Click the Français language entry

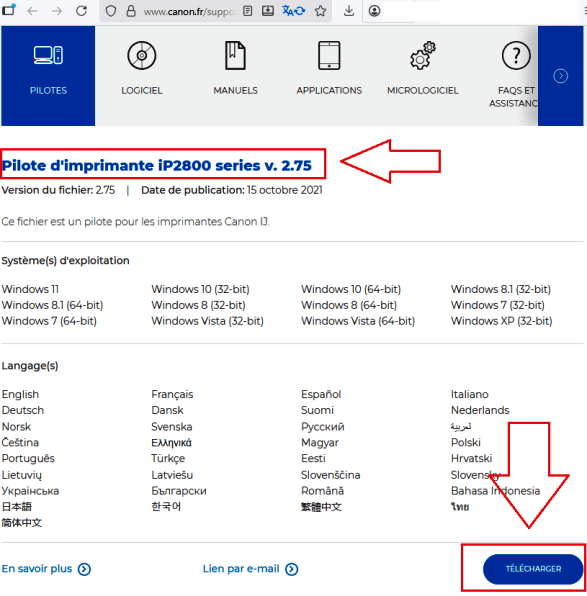tap(172, 395)
